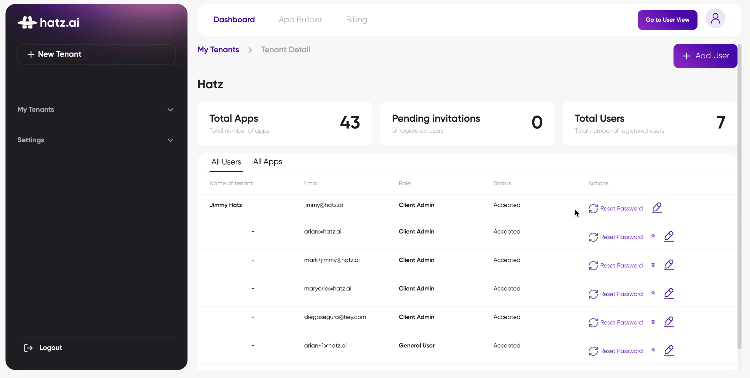Switch to the All Apps tab

pos(267,162)
